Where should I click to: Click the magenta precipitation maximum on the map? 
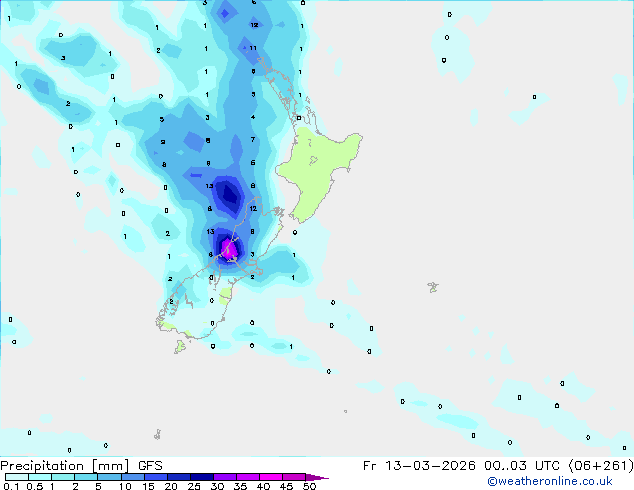point(229,248)
